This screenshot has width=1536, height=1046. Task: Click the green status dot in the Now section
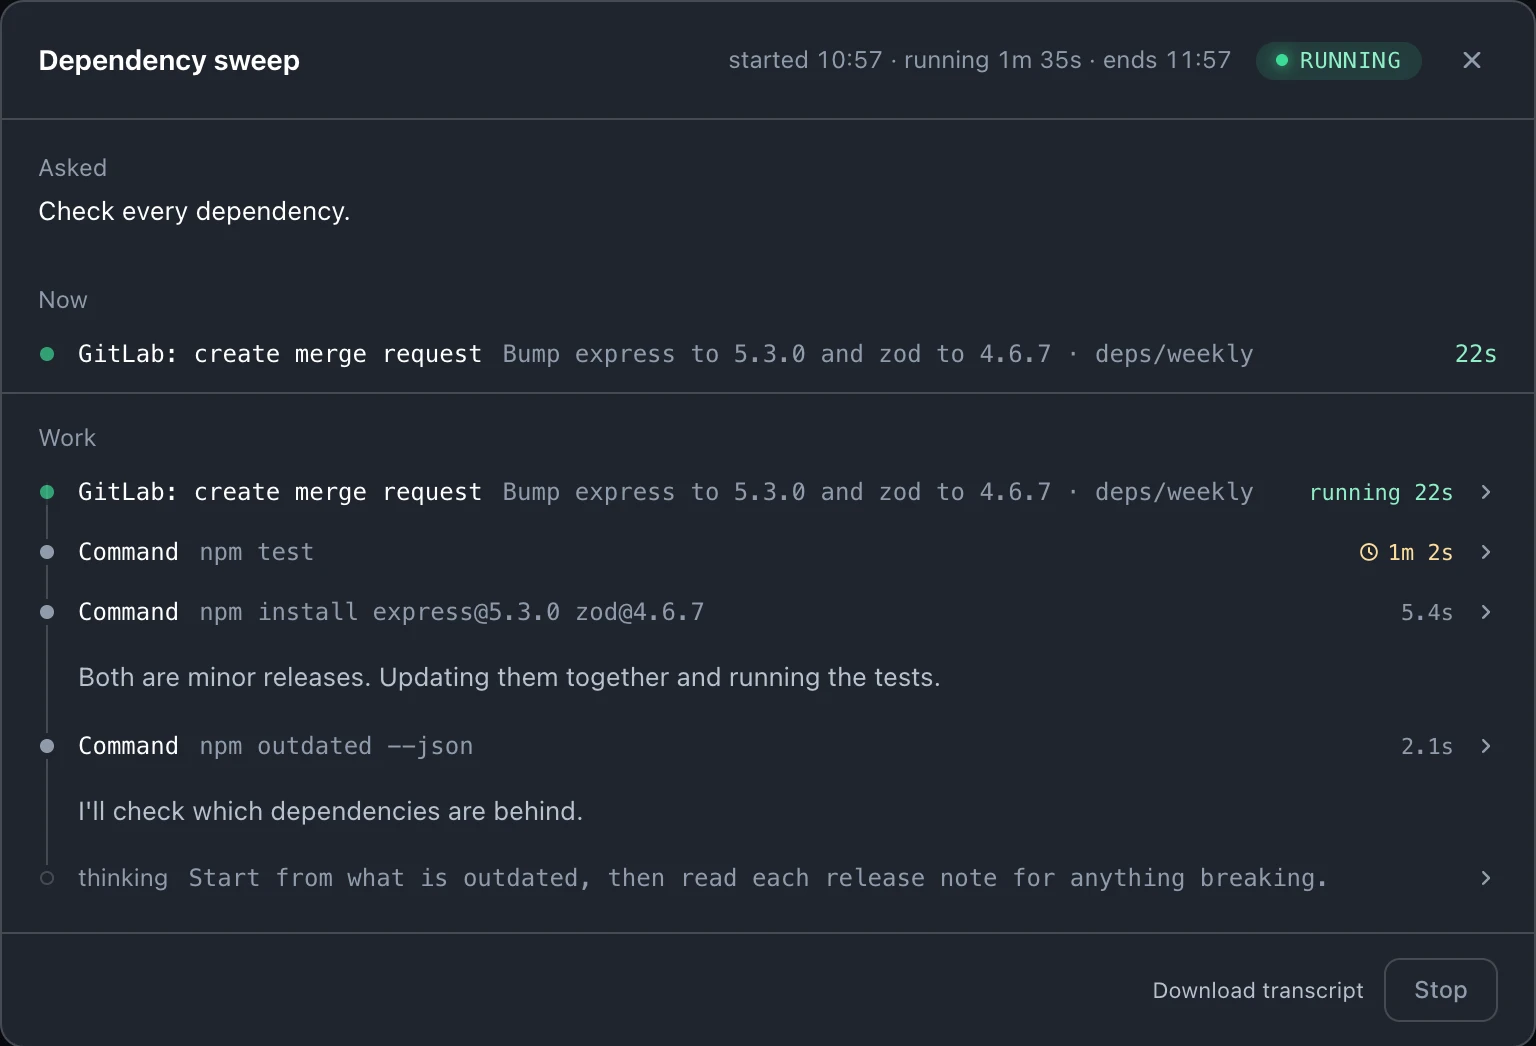click(47, 354)
